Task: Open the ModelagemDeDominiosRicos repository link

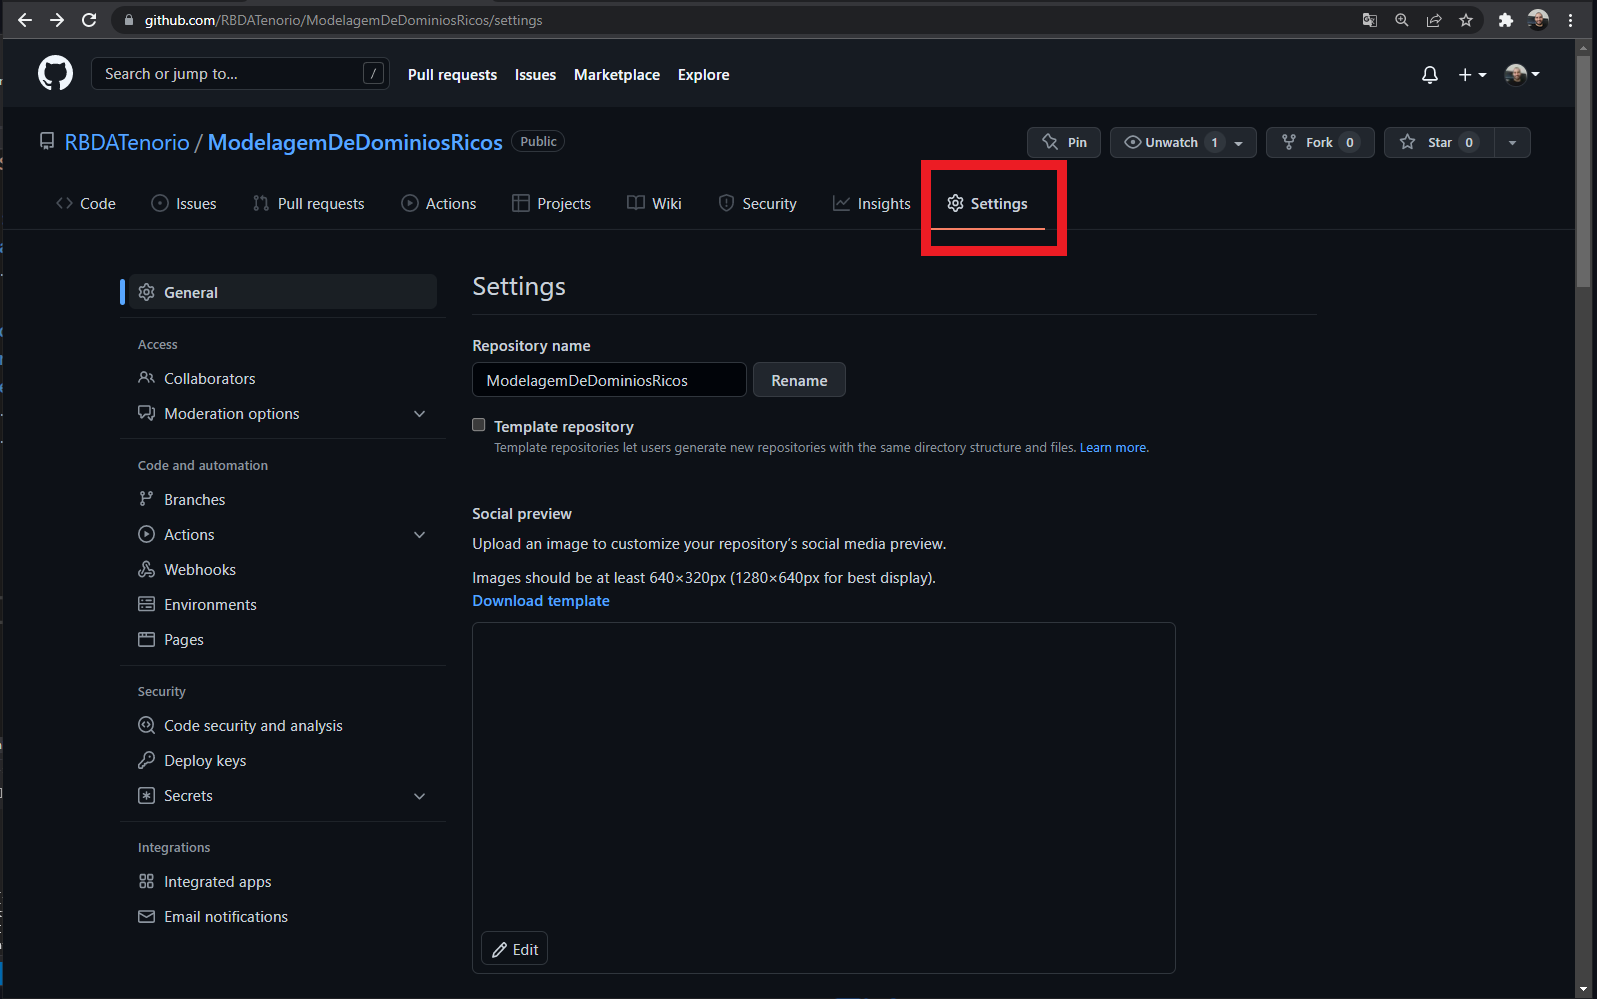Action: pyautogui.click(x=355, y=142)
